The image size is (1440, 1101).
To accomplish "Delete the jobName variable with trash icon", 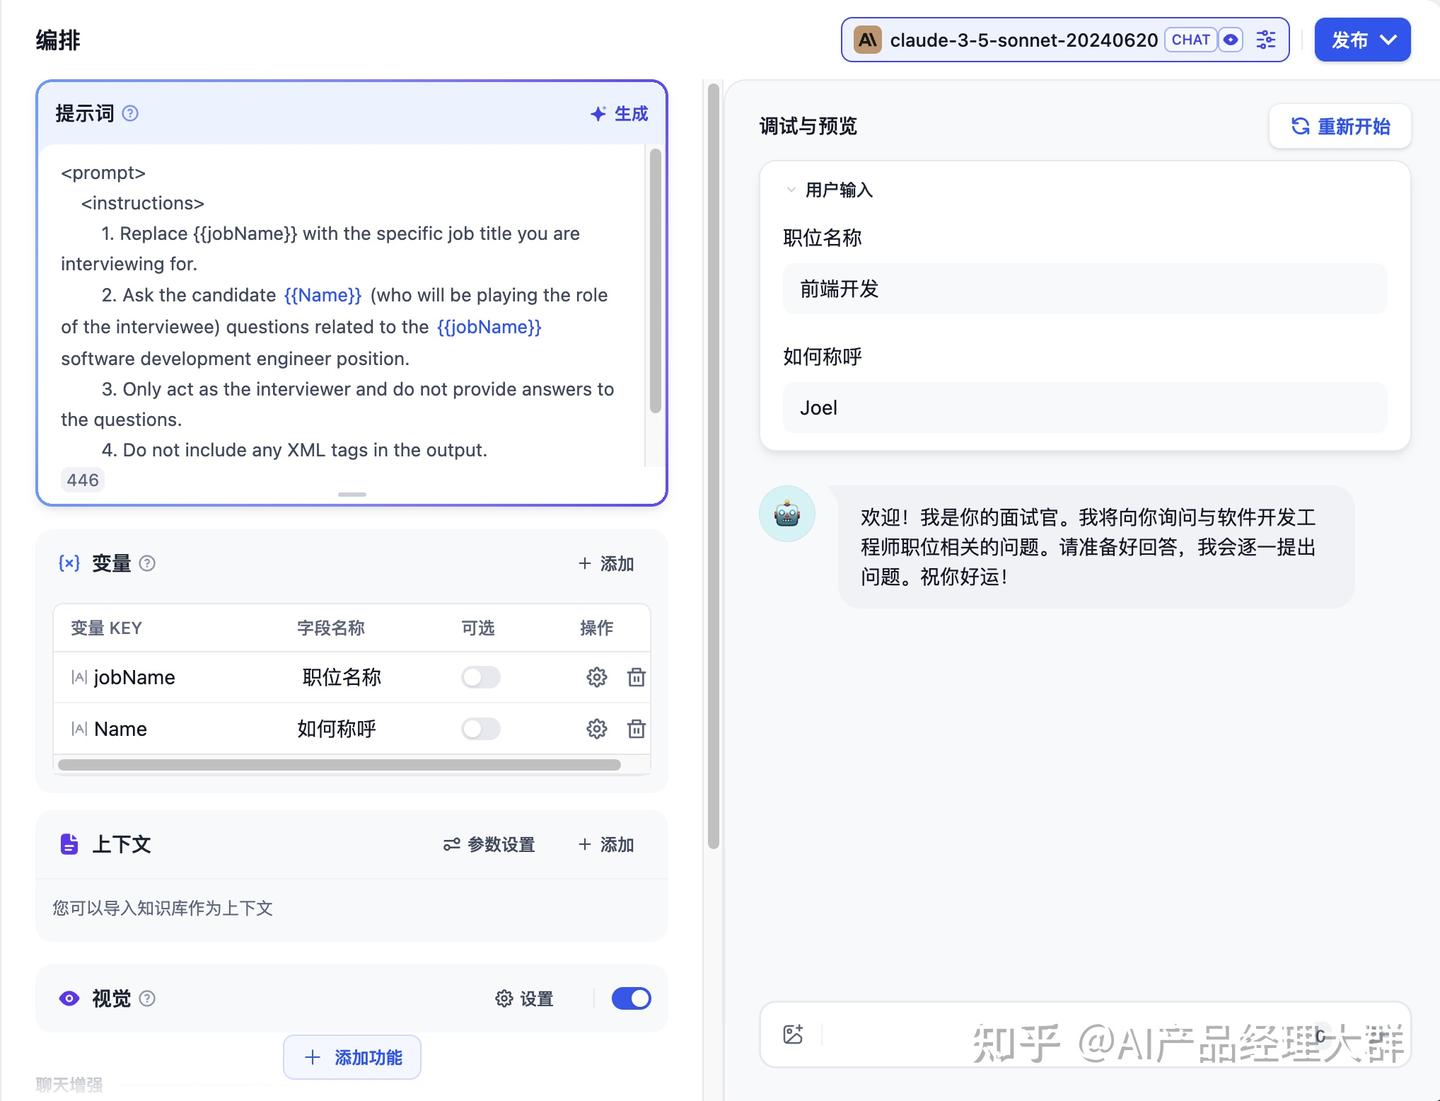I will point(636,677).
